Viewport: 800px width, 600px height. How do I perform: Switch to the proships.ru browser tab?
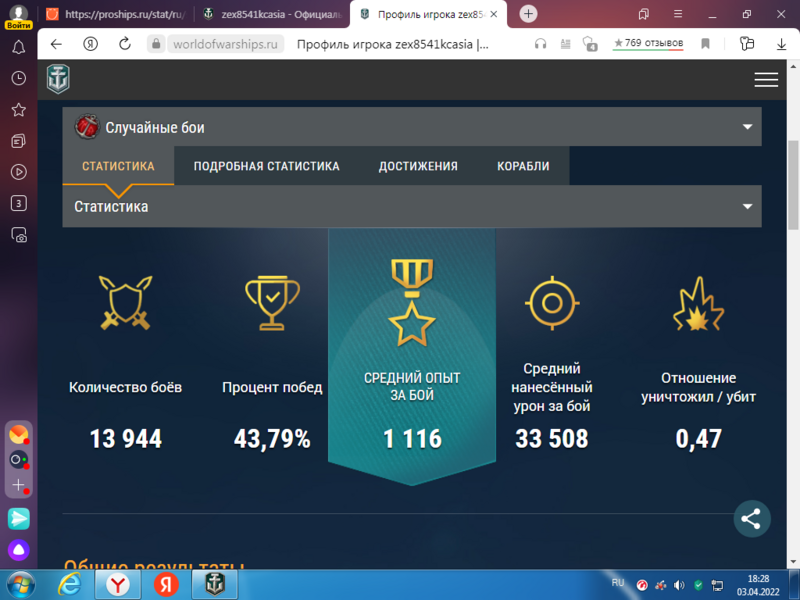[x=116, y=14]
